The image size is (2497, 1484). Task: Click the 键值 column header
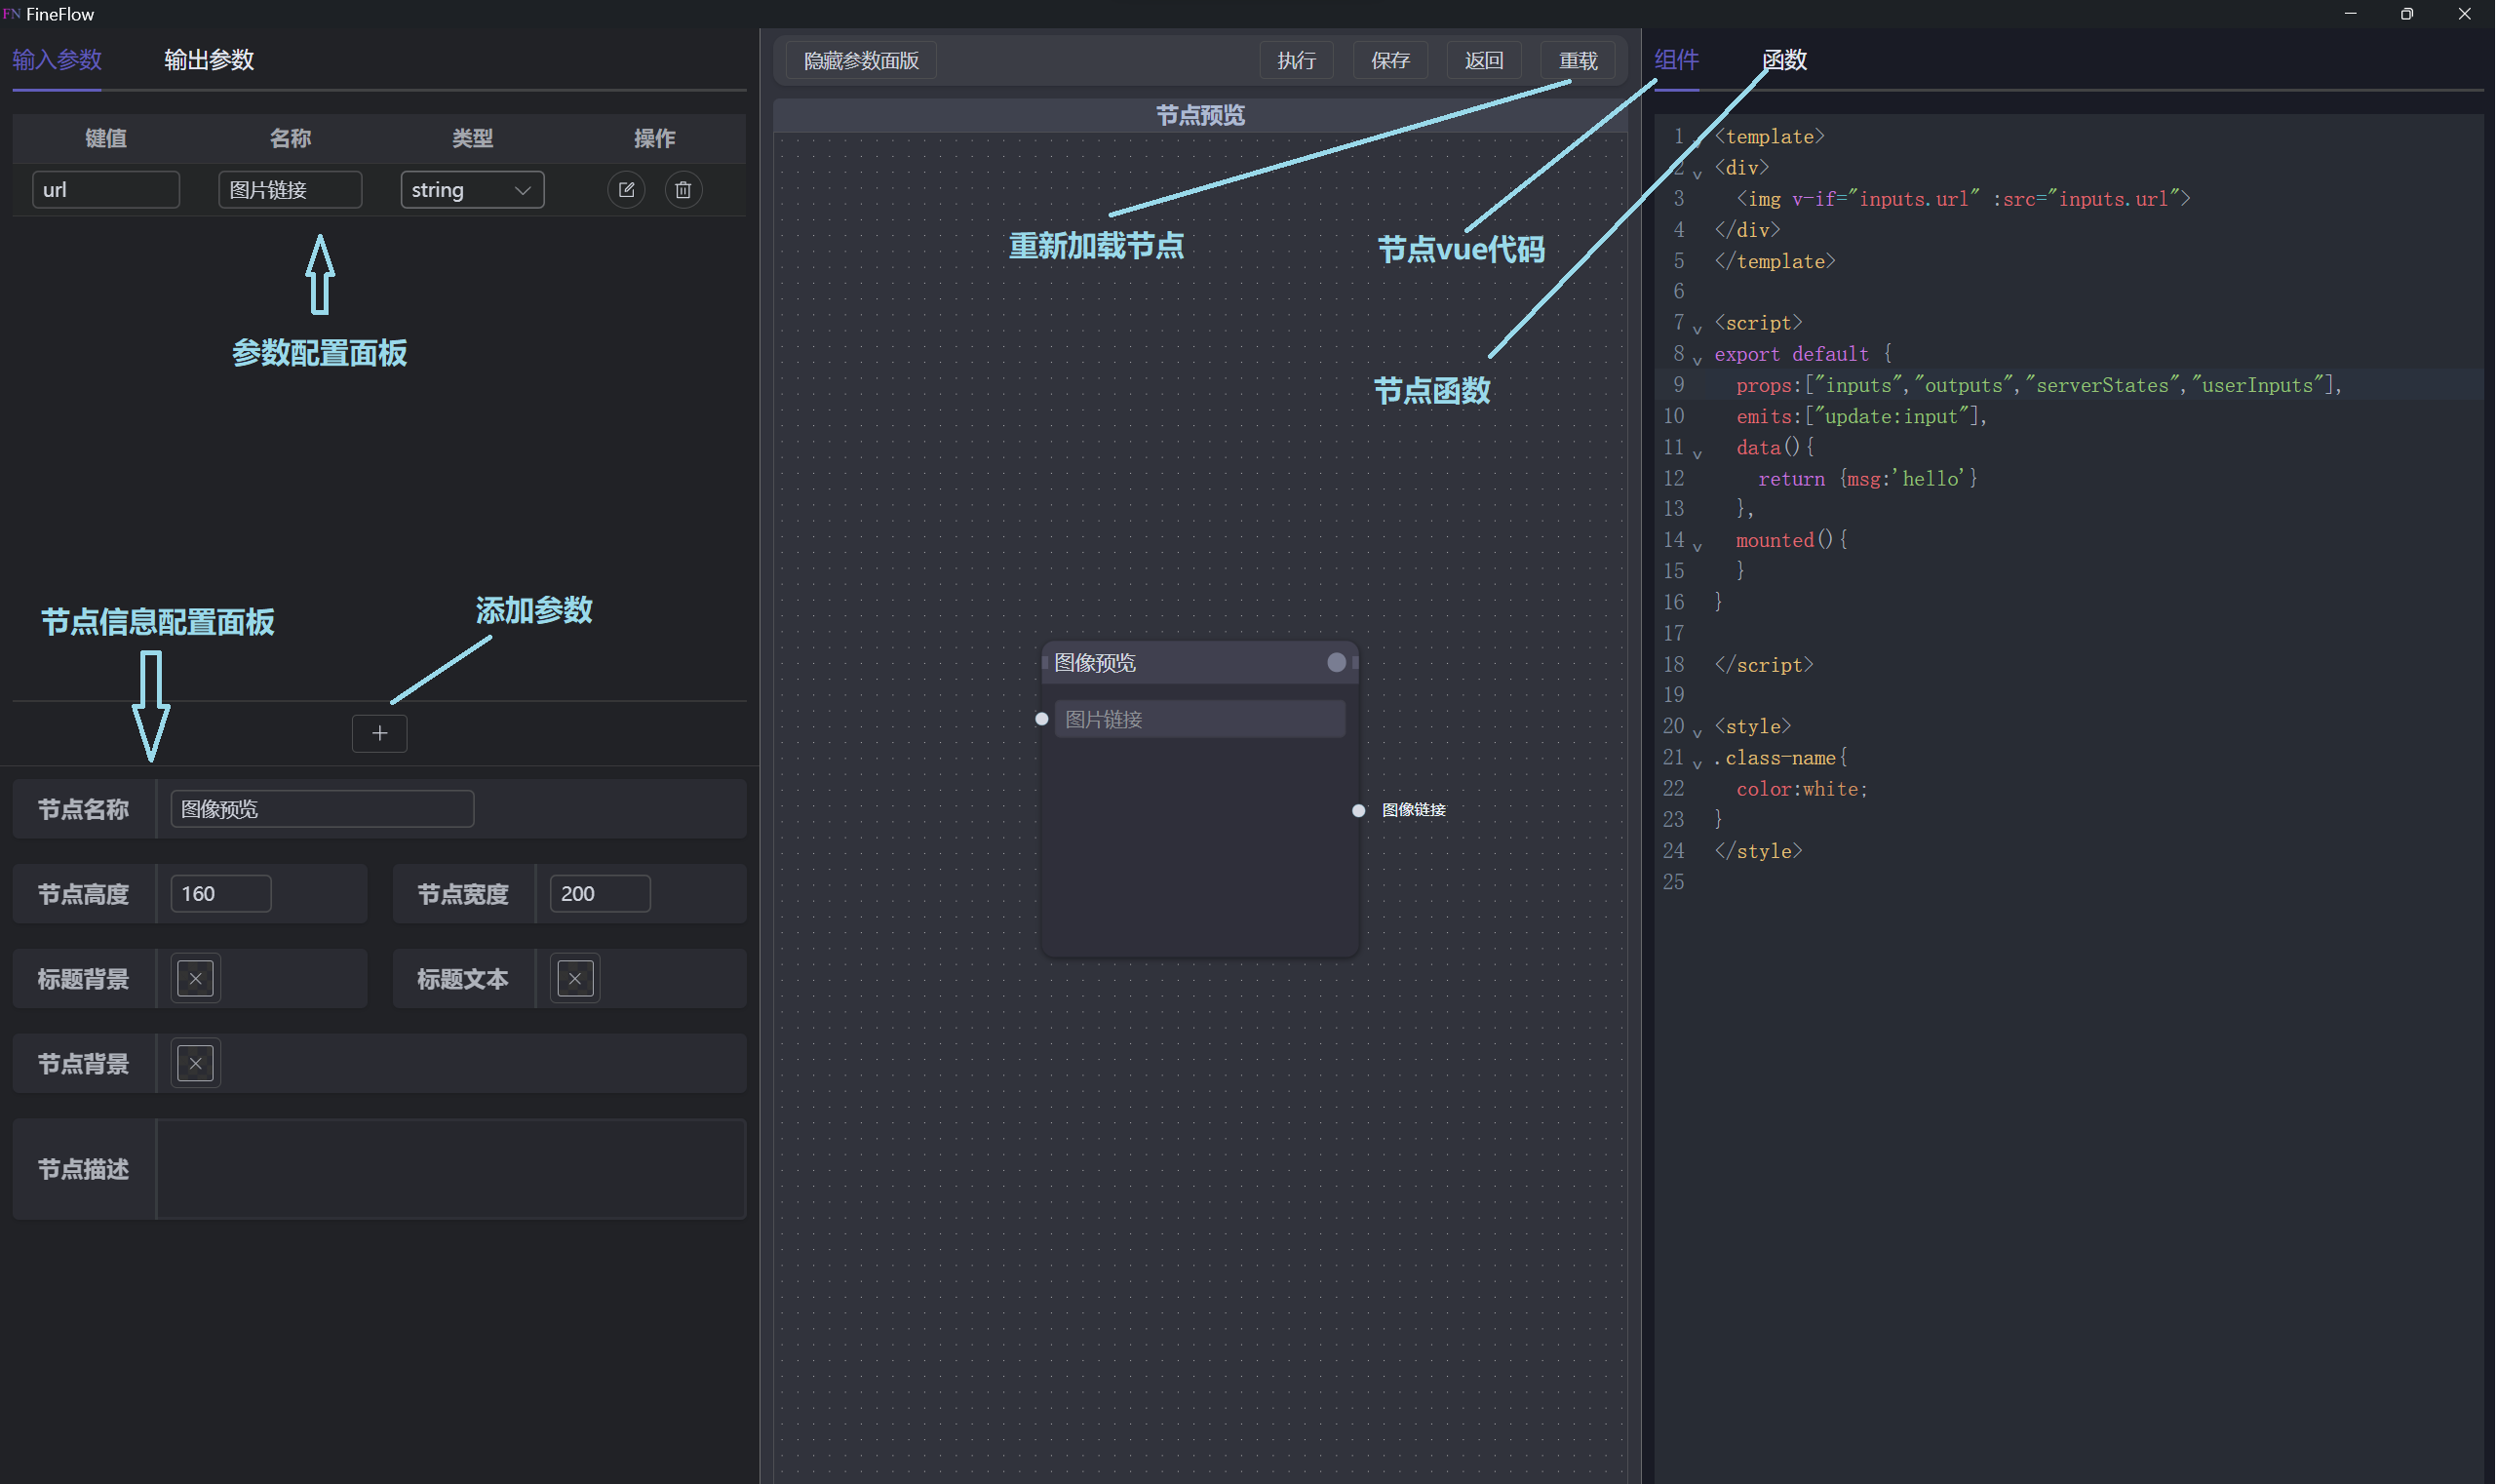(x=106, y=138)
